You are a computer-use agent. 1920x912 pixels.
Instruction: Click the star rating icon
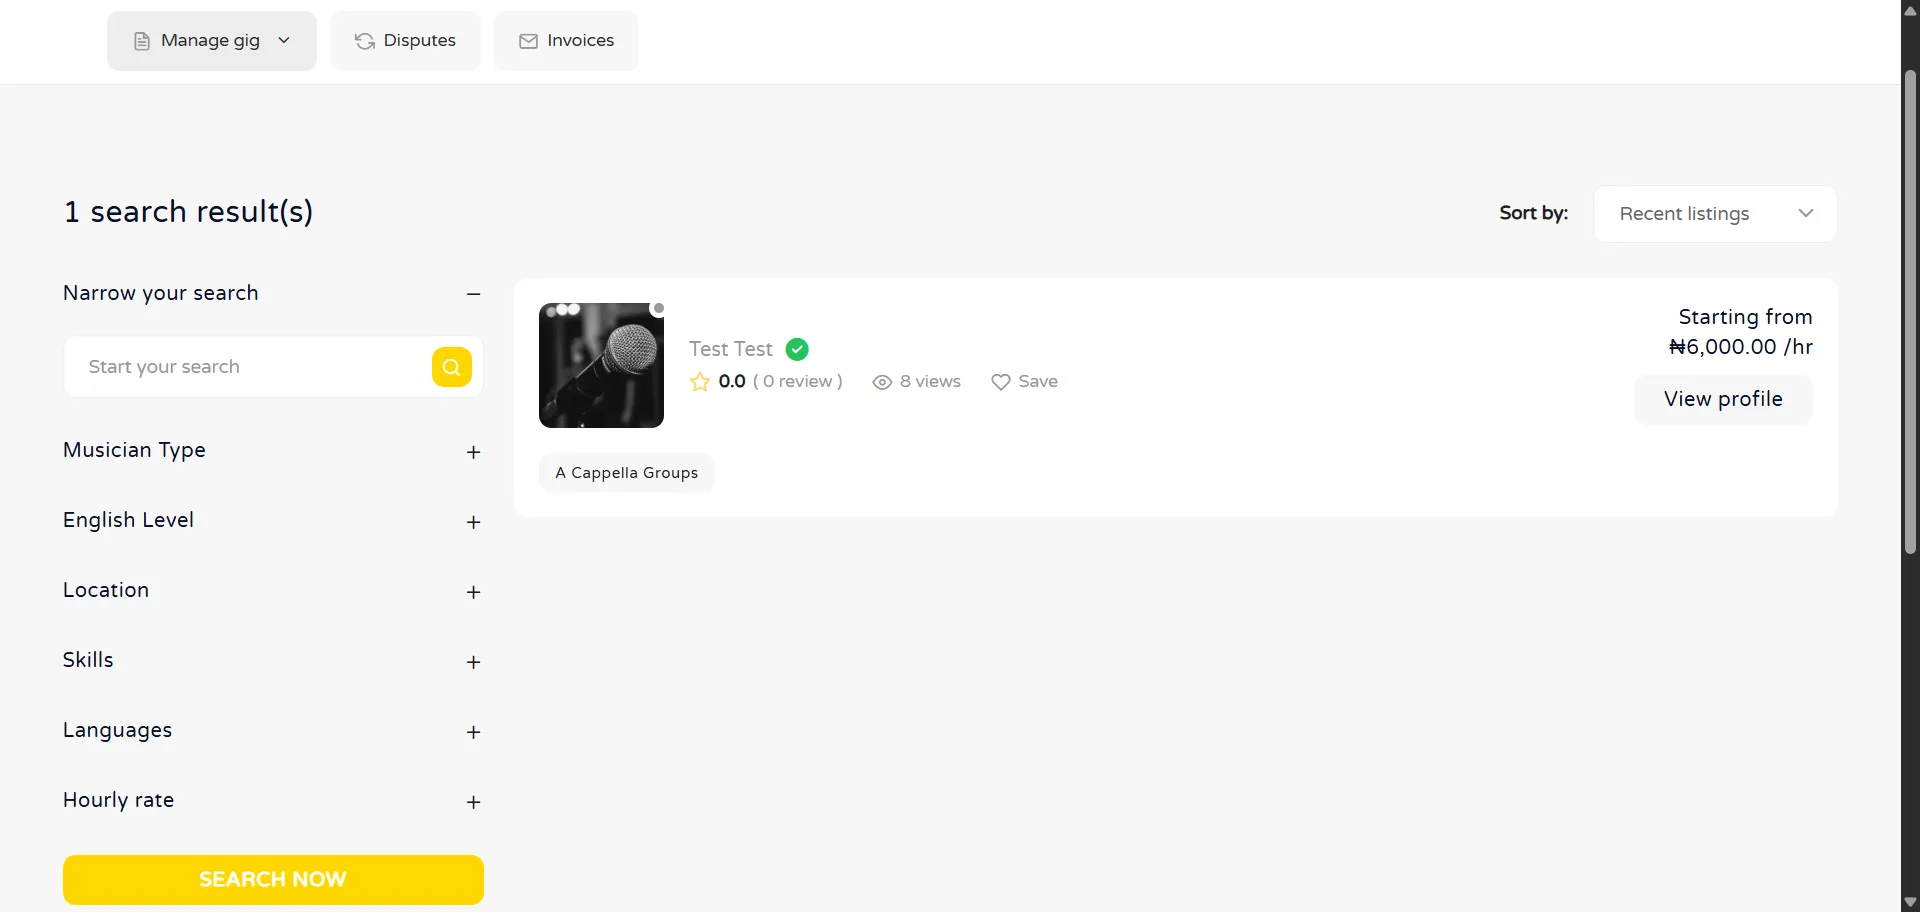coord(700,382)
